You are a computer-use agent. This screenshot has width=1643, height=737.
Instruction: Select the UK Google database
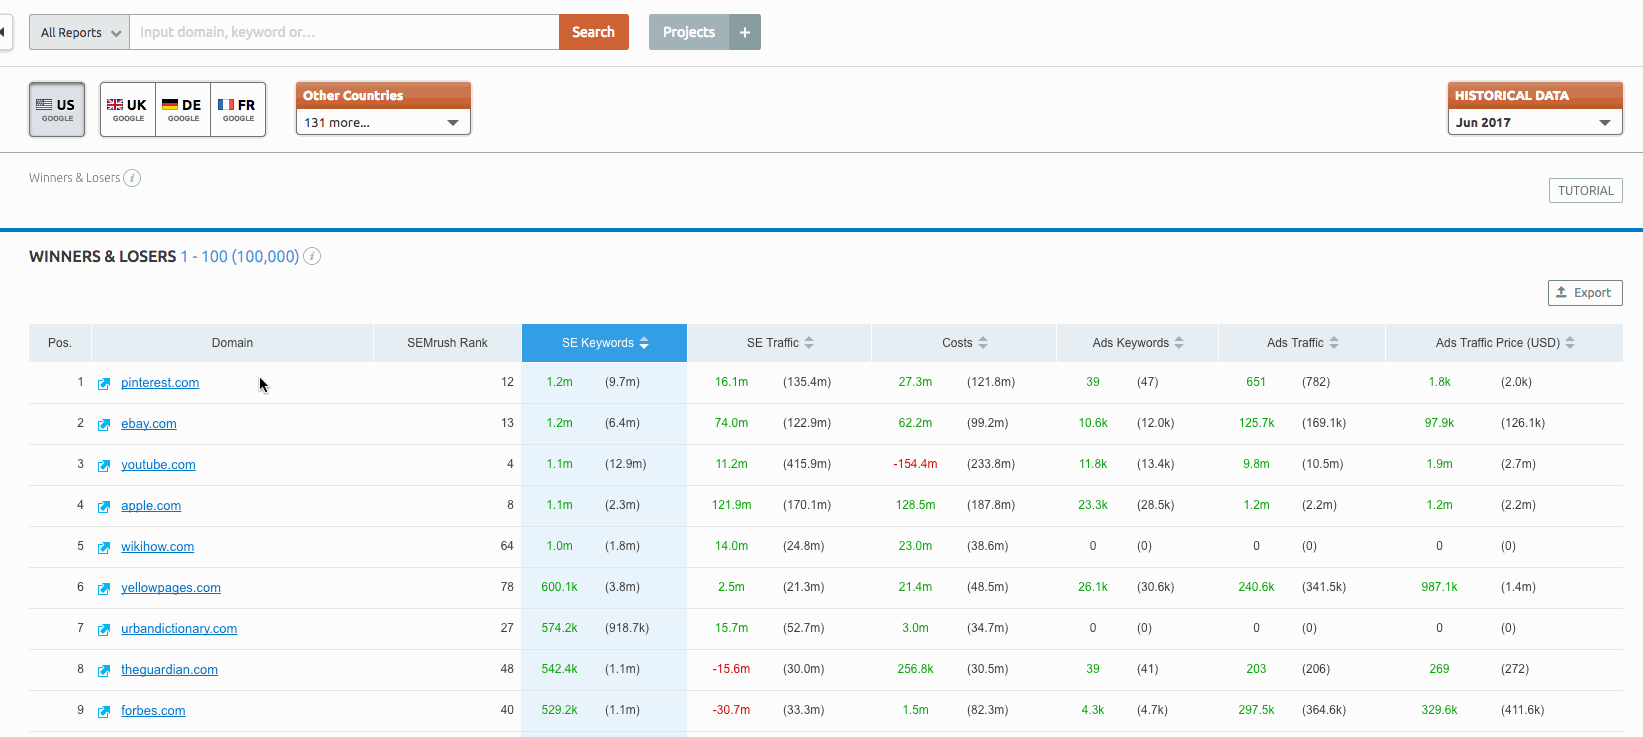(128, 109)
